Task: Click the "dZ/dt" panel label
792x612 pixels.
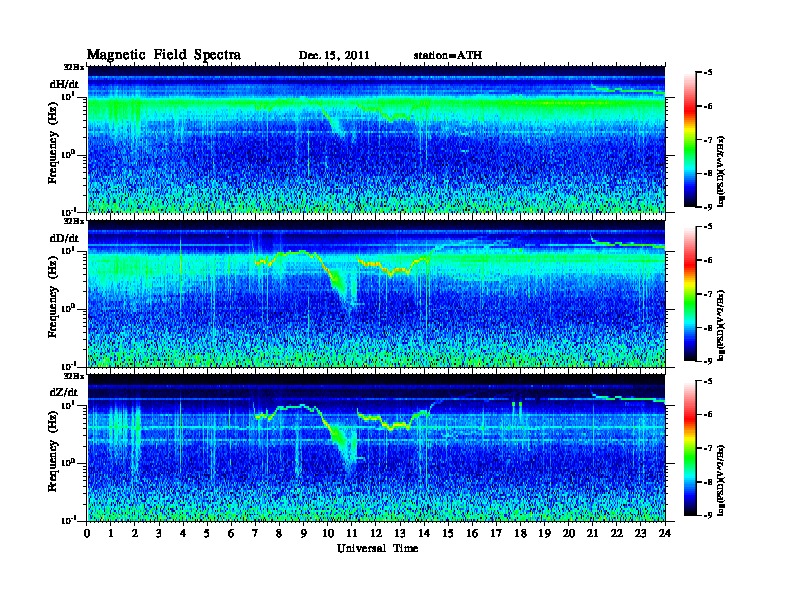Action: [x=64, y=392]
